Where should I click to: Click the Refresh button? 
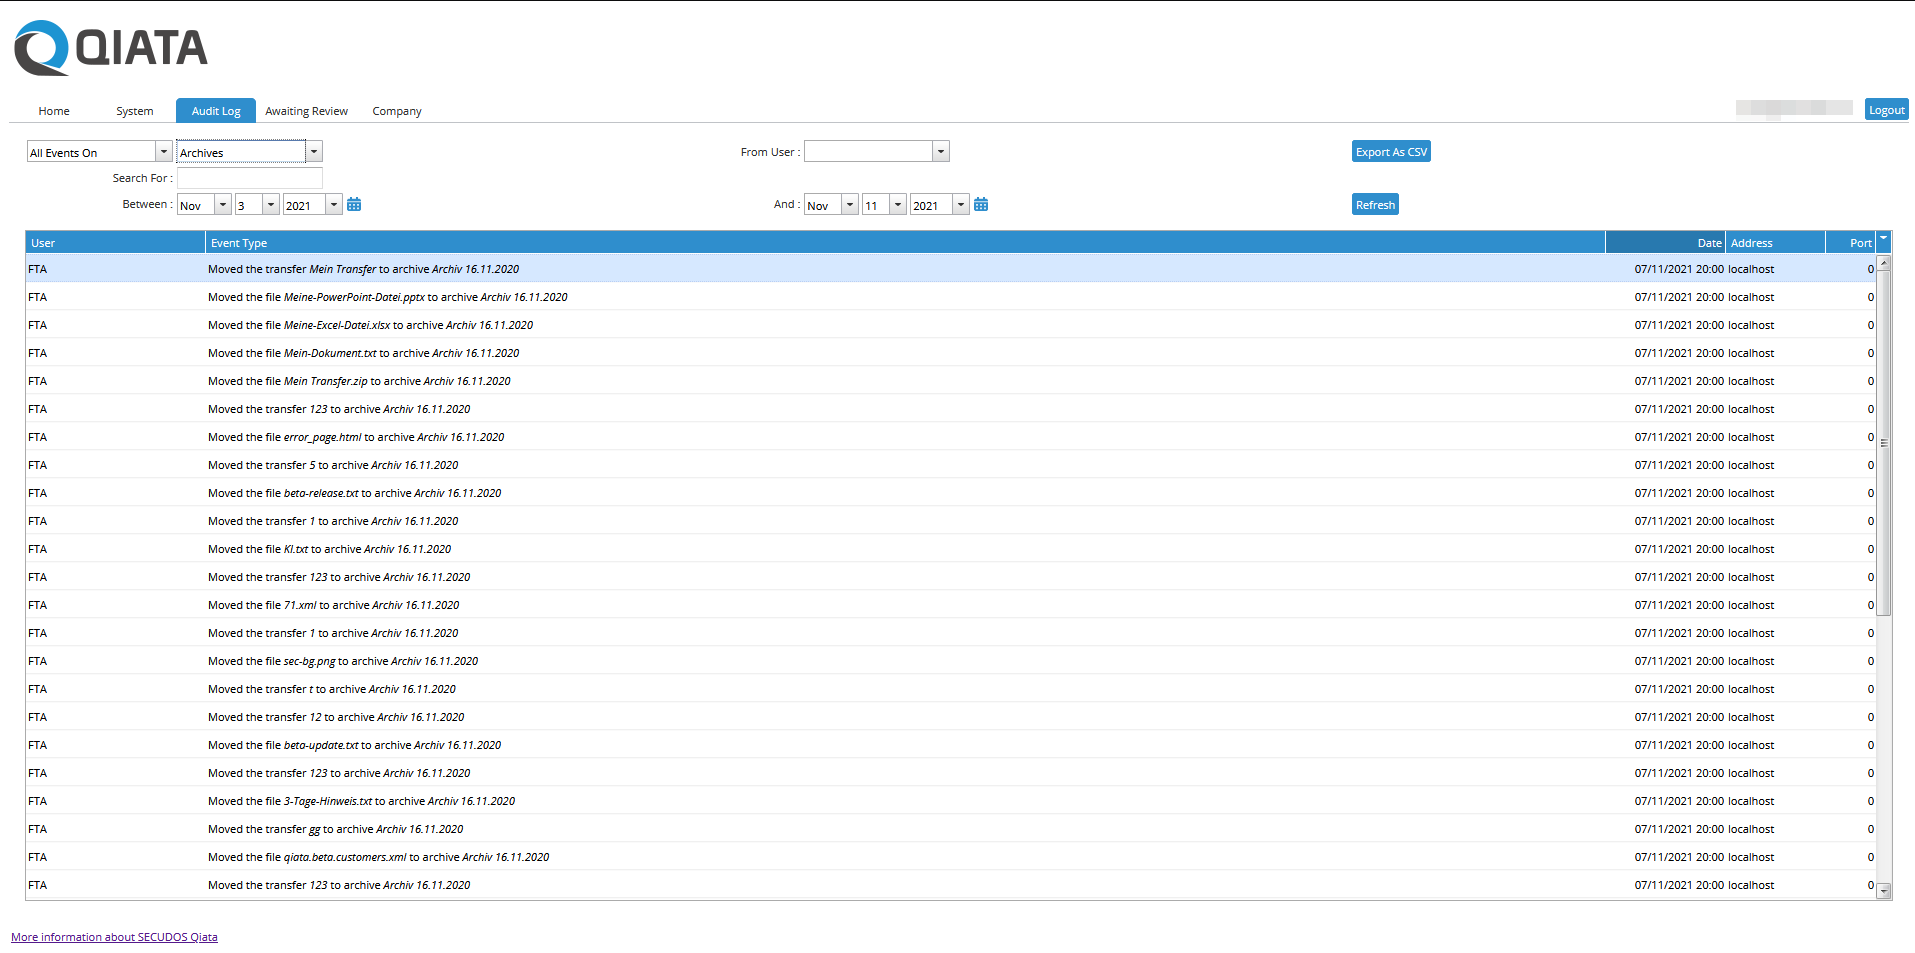click(x=1374, y=204)
